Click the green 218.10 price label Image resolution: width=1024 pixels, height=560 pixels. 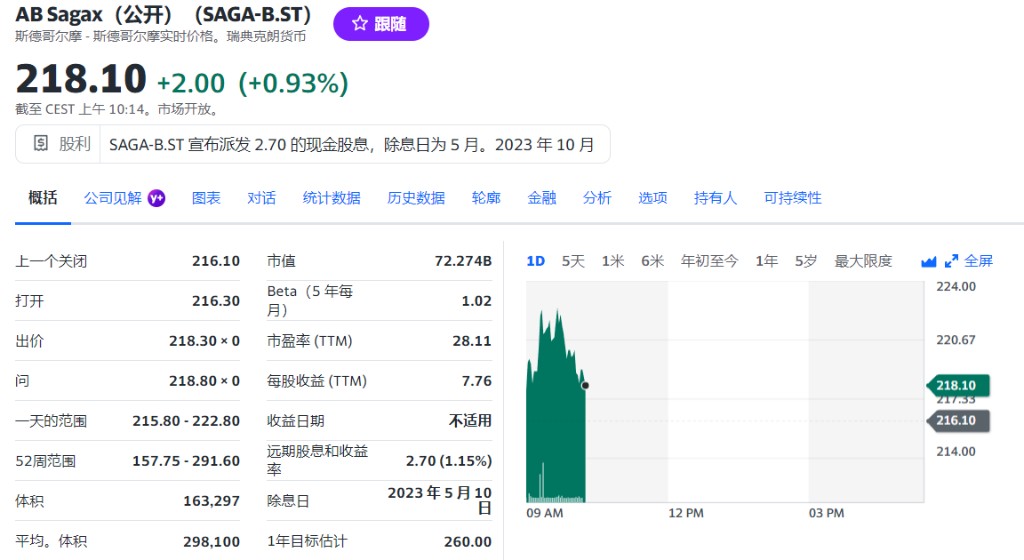(957, 385)
